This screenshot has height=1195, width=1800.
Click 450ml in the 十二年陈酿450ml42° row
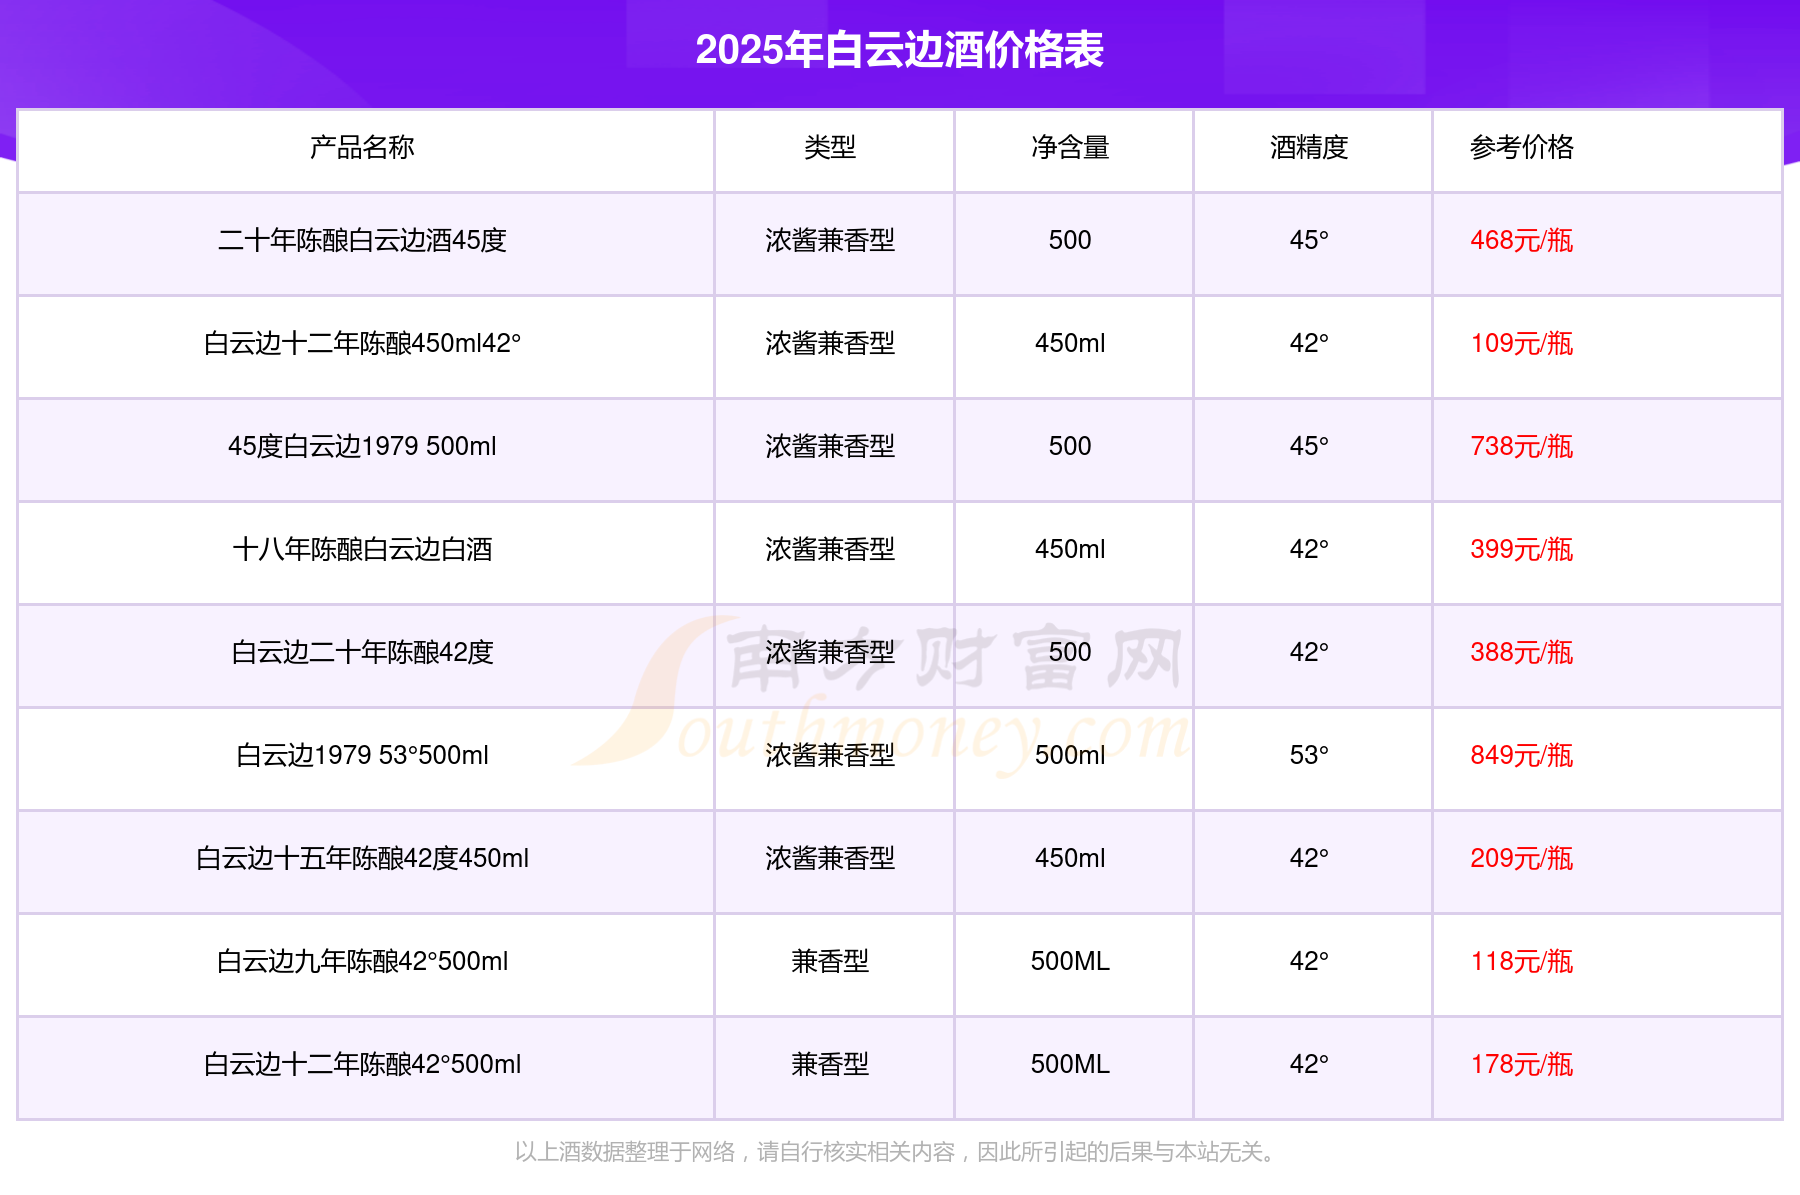(x=1070, y=343)
